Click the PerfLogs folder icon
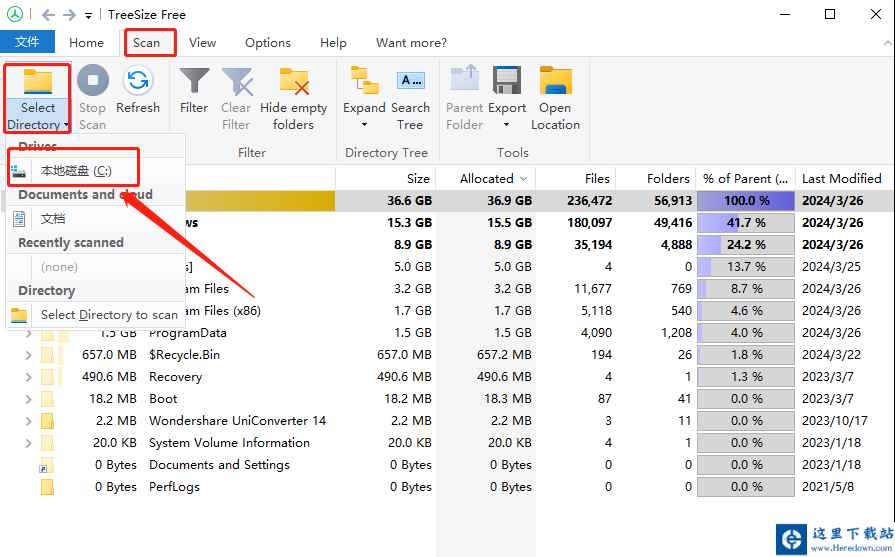895x557 pixels. click(47, 487)
